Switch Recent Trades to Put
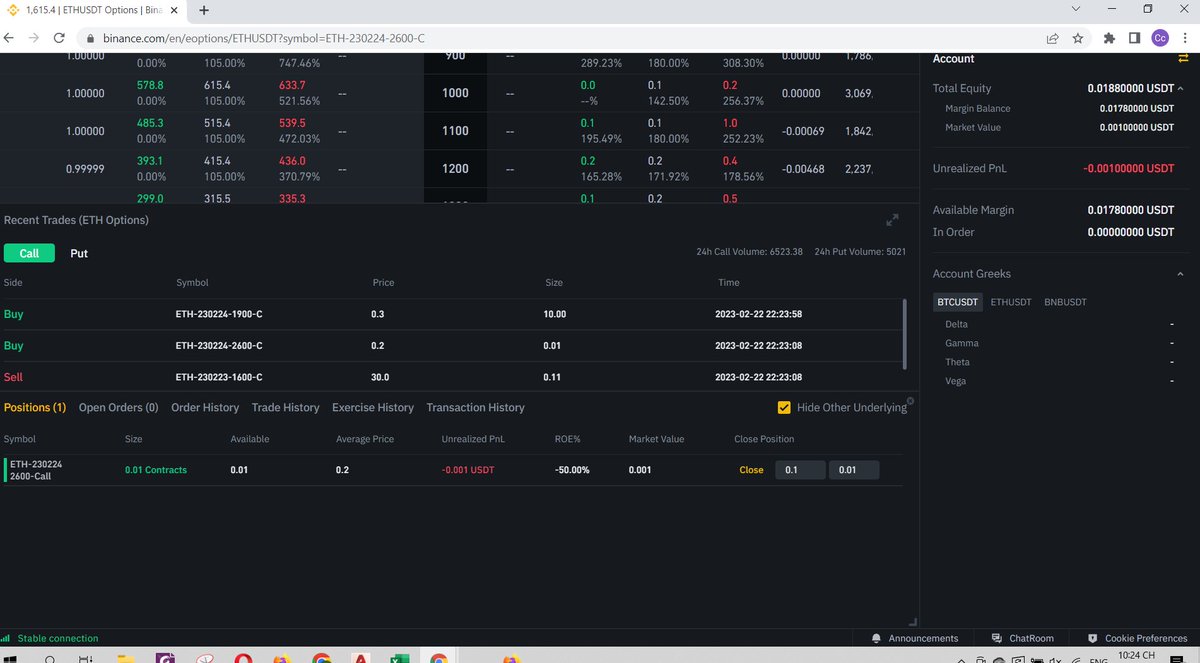Screen dimensions: 1200x663 79,253
